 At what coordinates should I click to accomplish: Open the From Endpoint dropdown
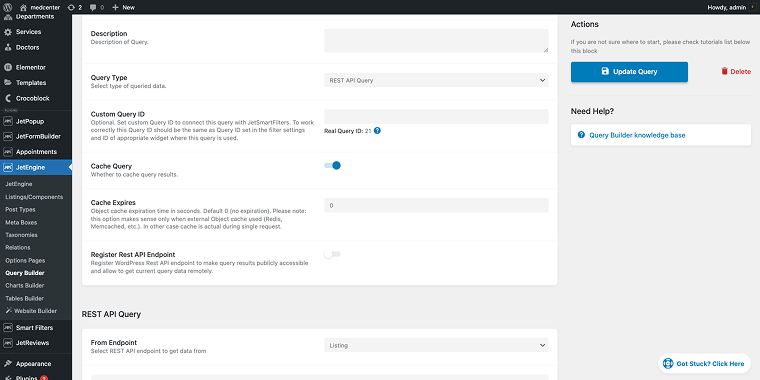[x=436, y=345]
